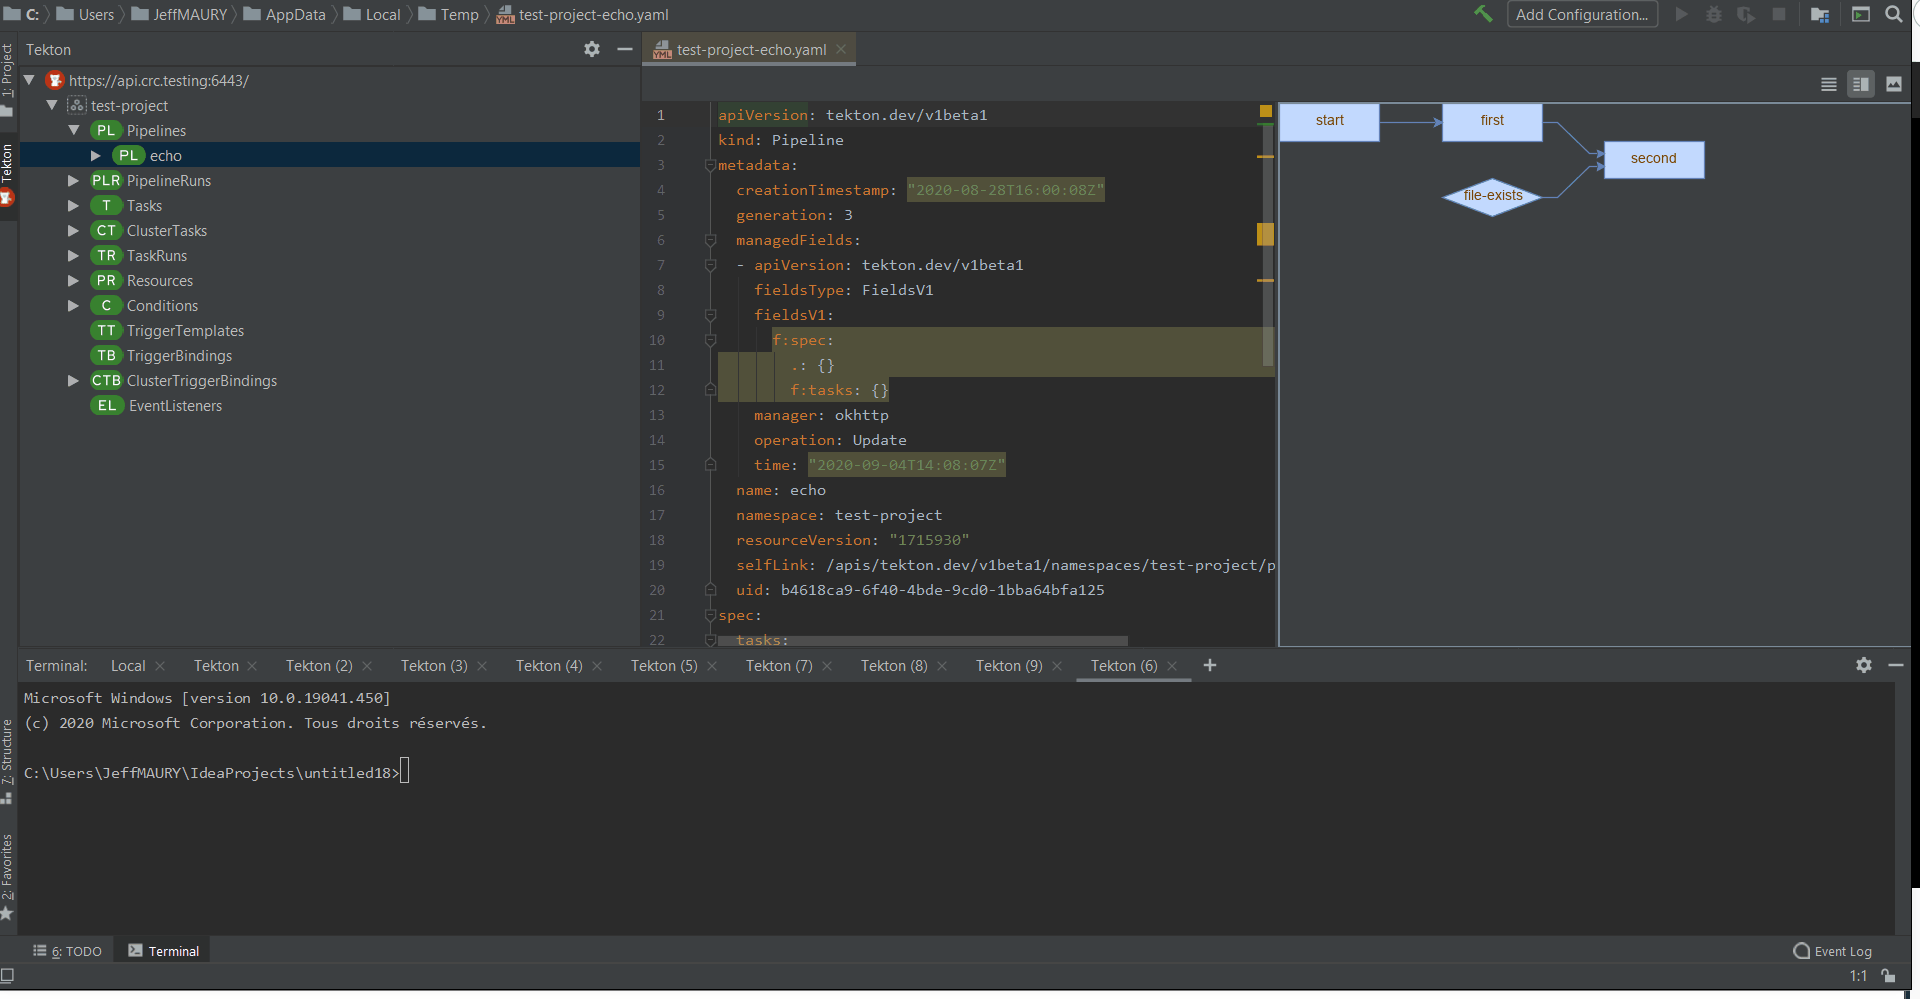Viewport: 1920px width, 999px height.
Task: Click the Run Anything icon
Action: point(1860,14)
